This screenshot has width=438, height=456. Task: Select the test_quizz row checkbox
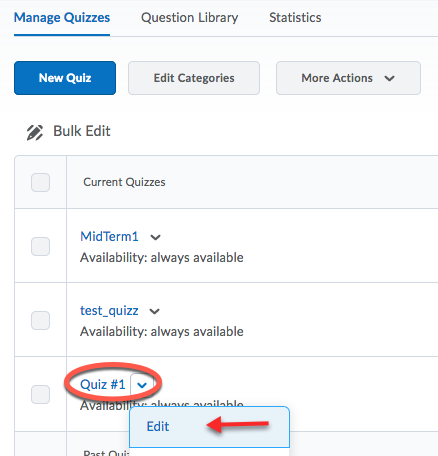40,320
